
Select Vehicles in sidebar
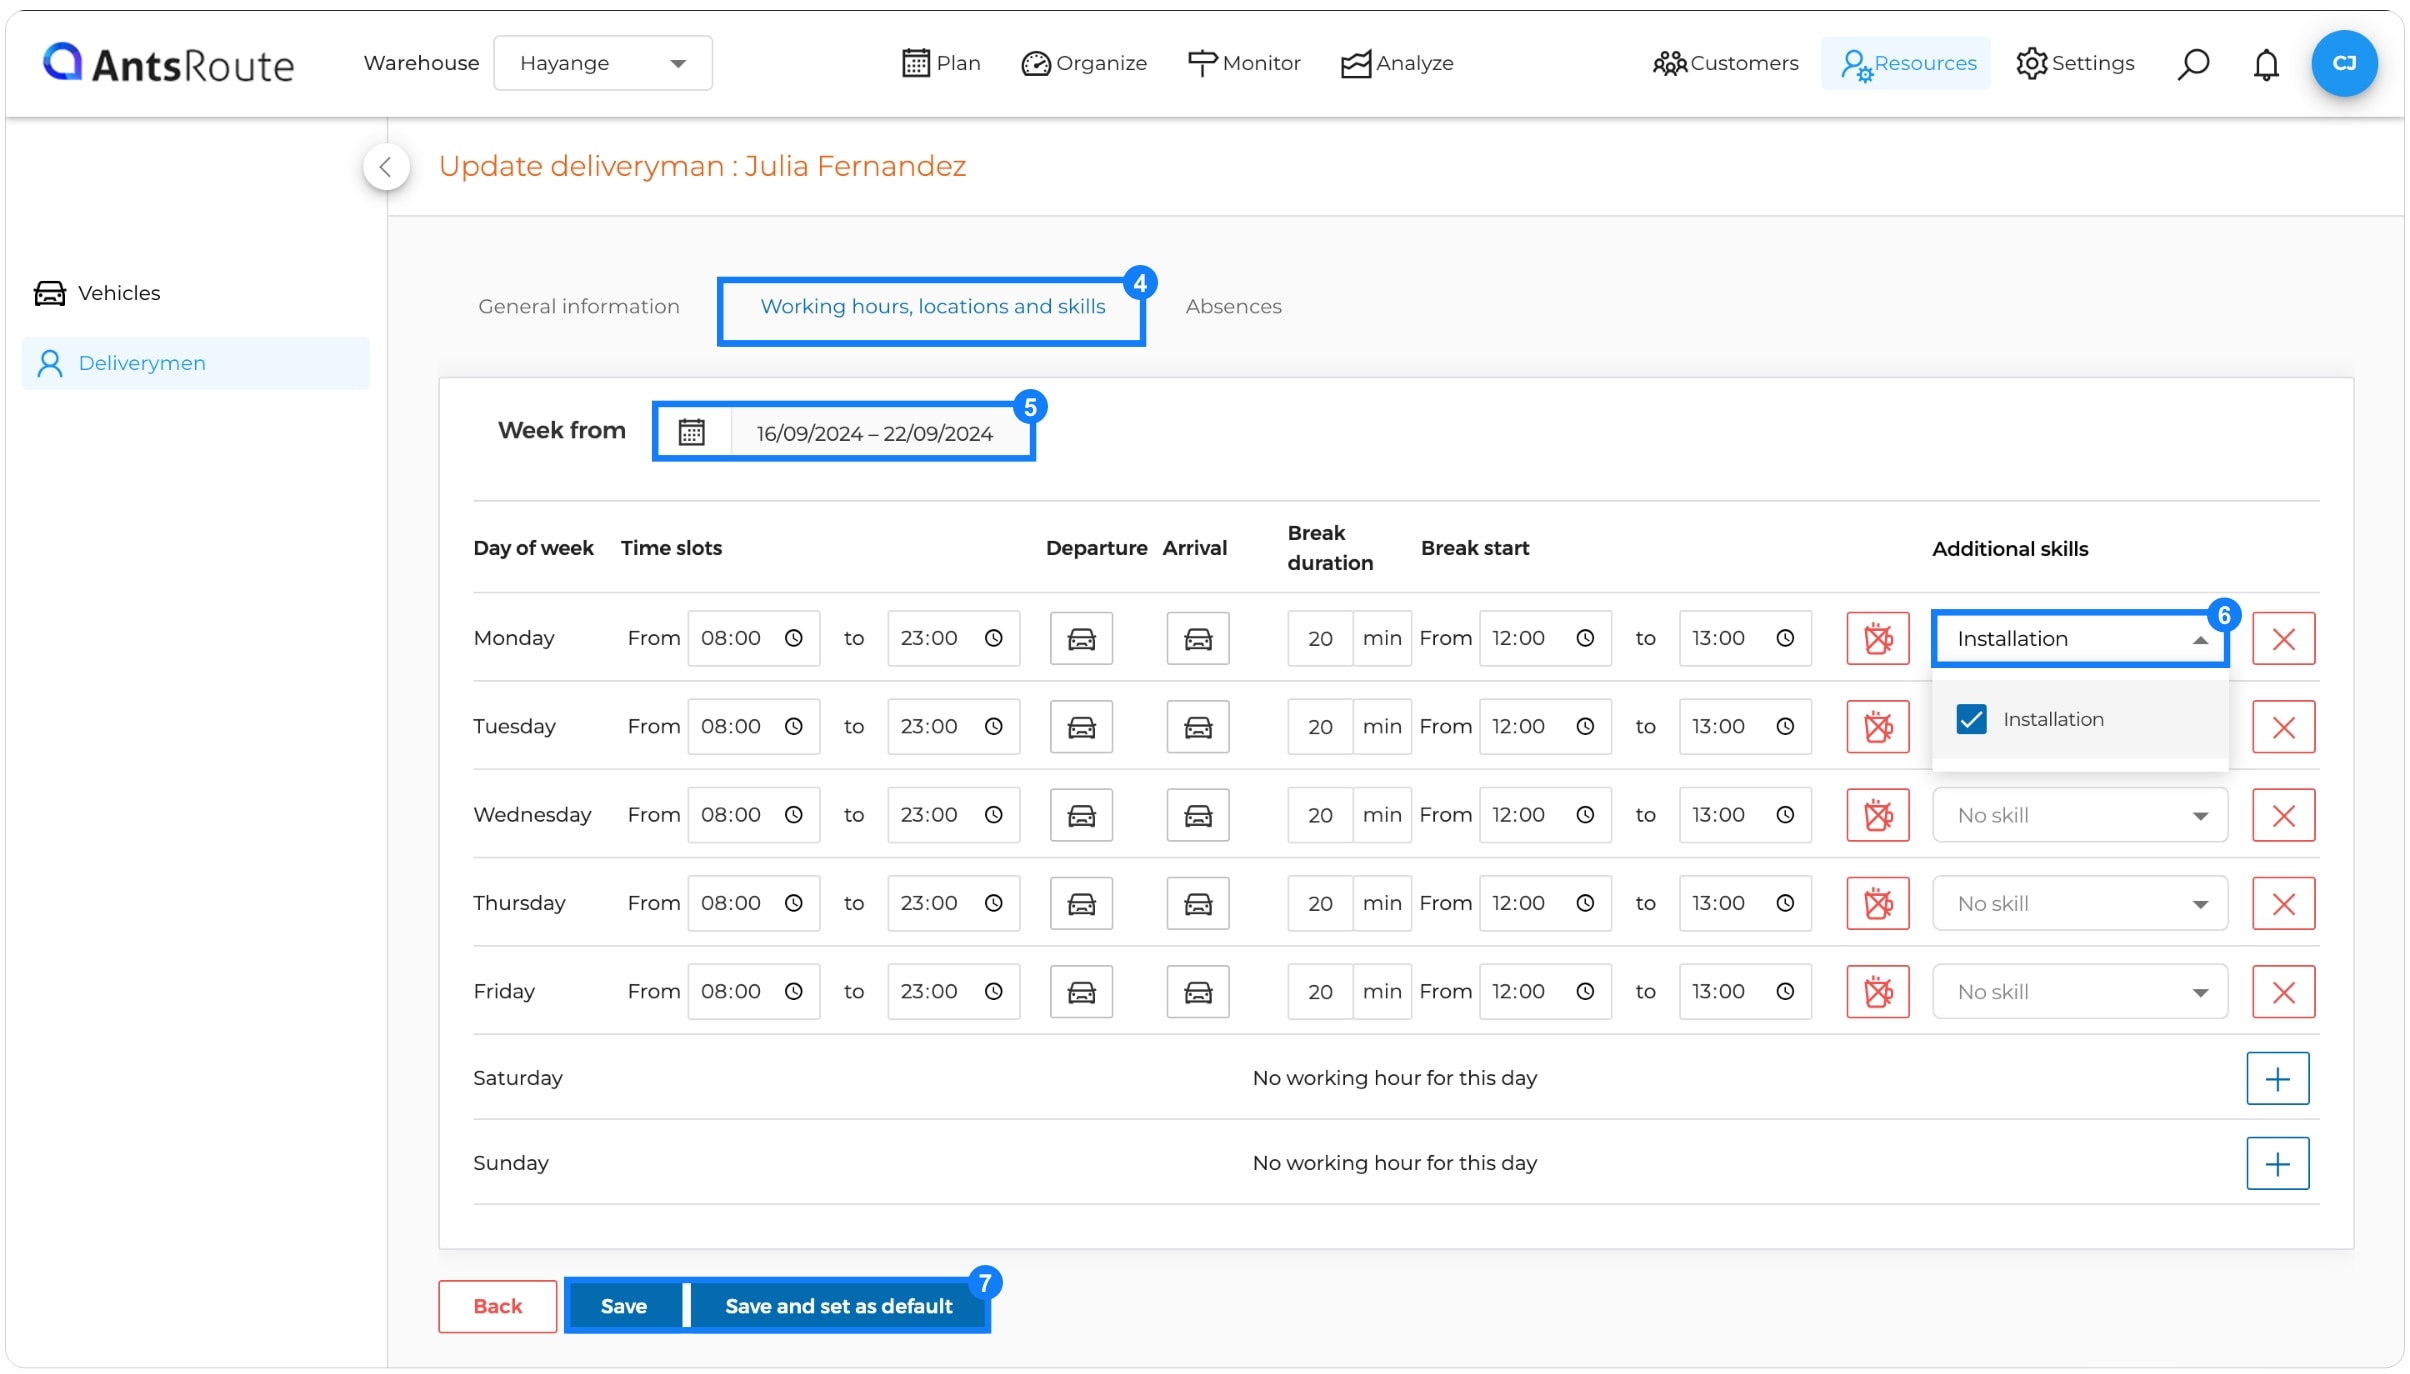[97, 293]
